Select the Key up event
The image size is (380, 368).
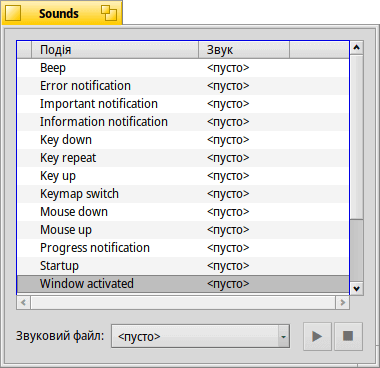(183, 176)
